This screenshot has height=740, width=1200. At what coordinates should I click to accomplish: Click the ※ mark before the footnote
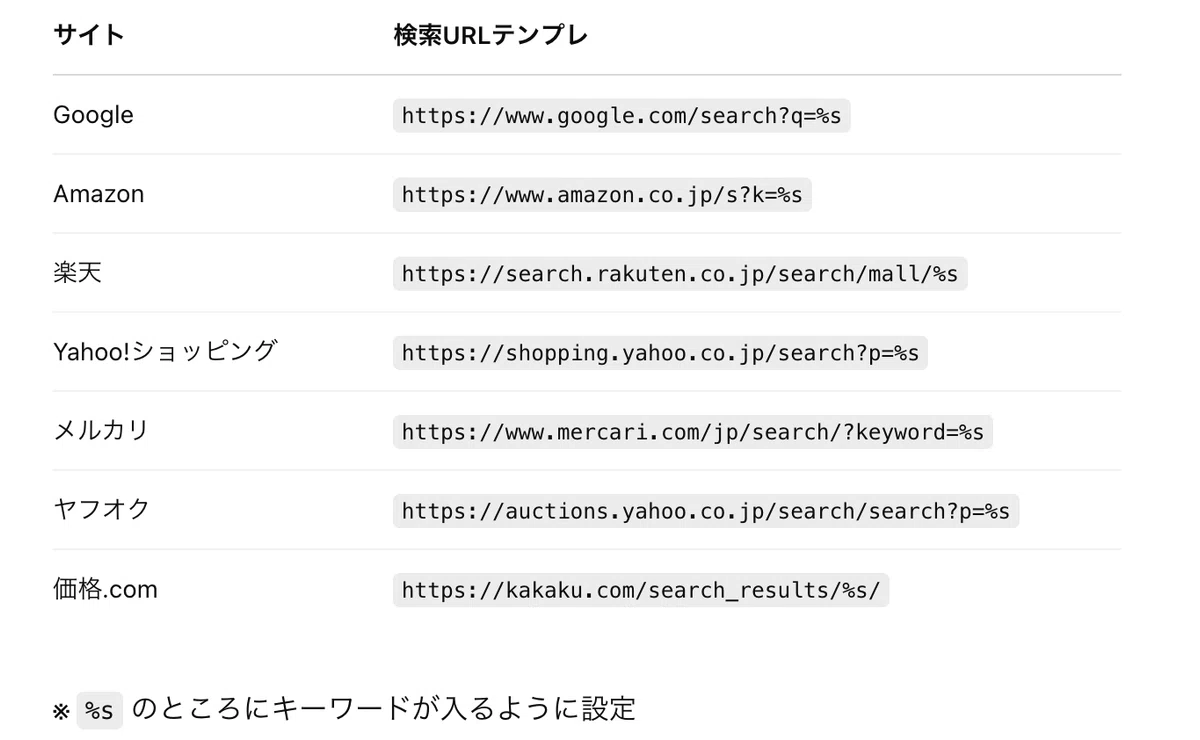click(62, 712)
